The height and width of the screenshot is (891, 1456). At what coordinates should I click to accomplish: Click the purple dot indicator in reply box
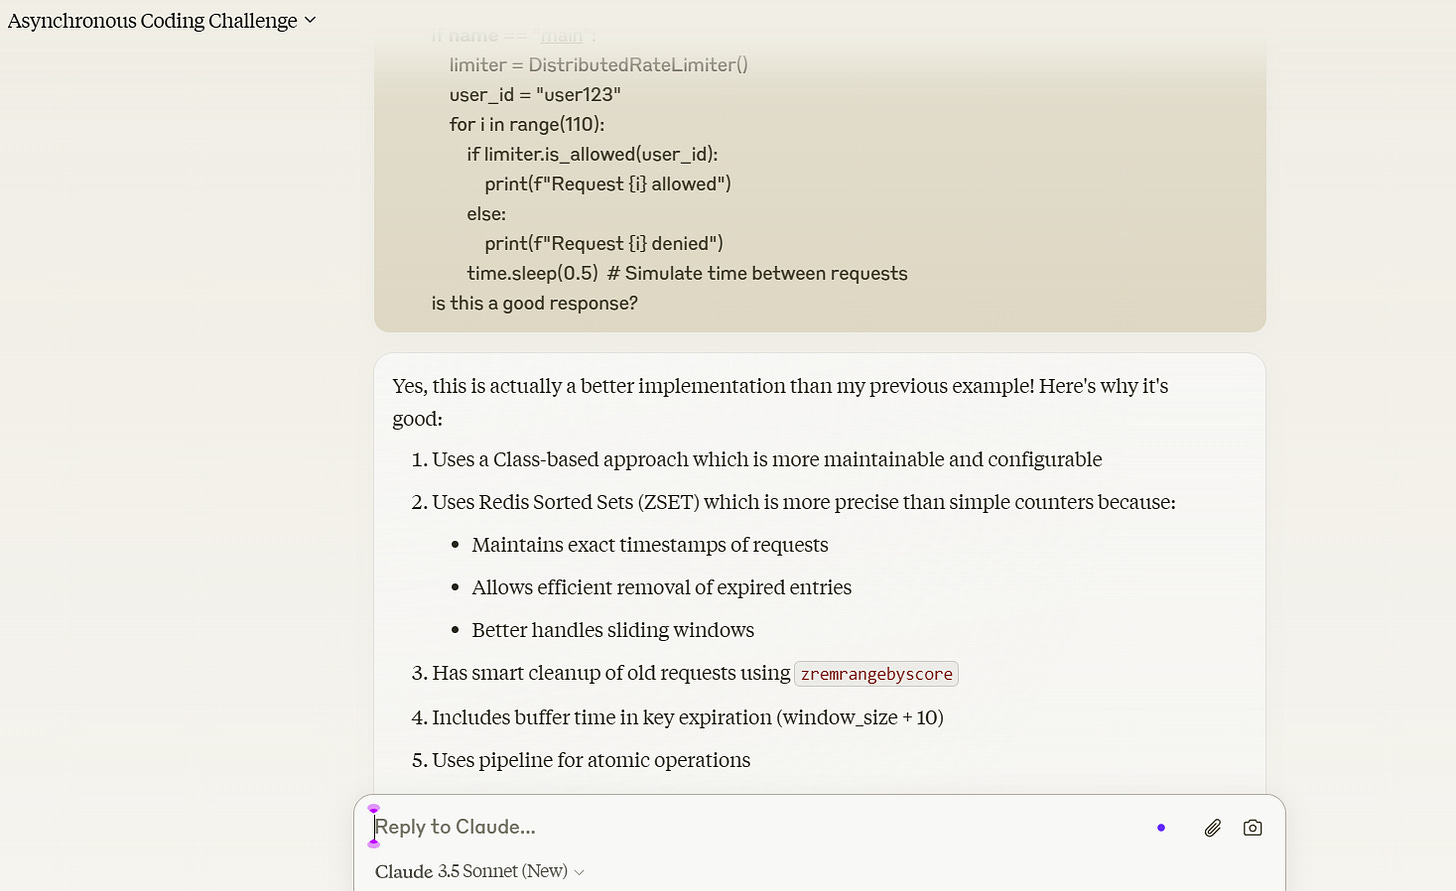1161,828
